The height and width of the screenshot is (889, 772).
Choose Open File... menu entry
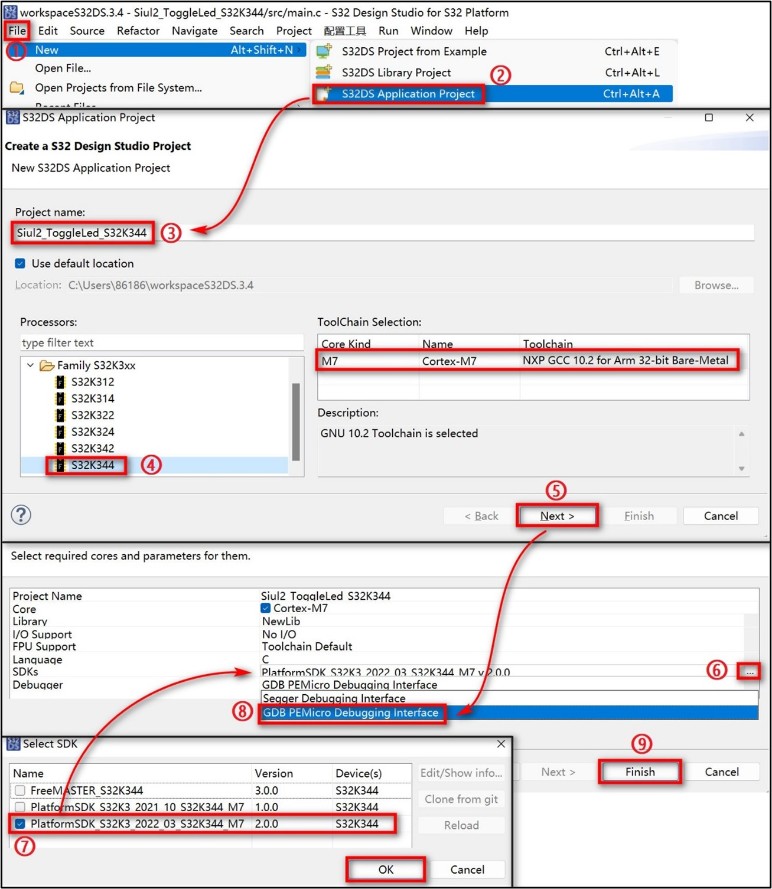point(63,68)
